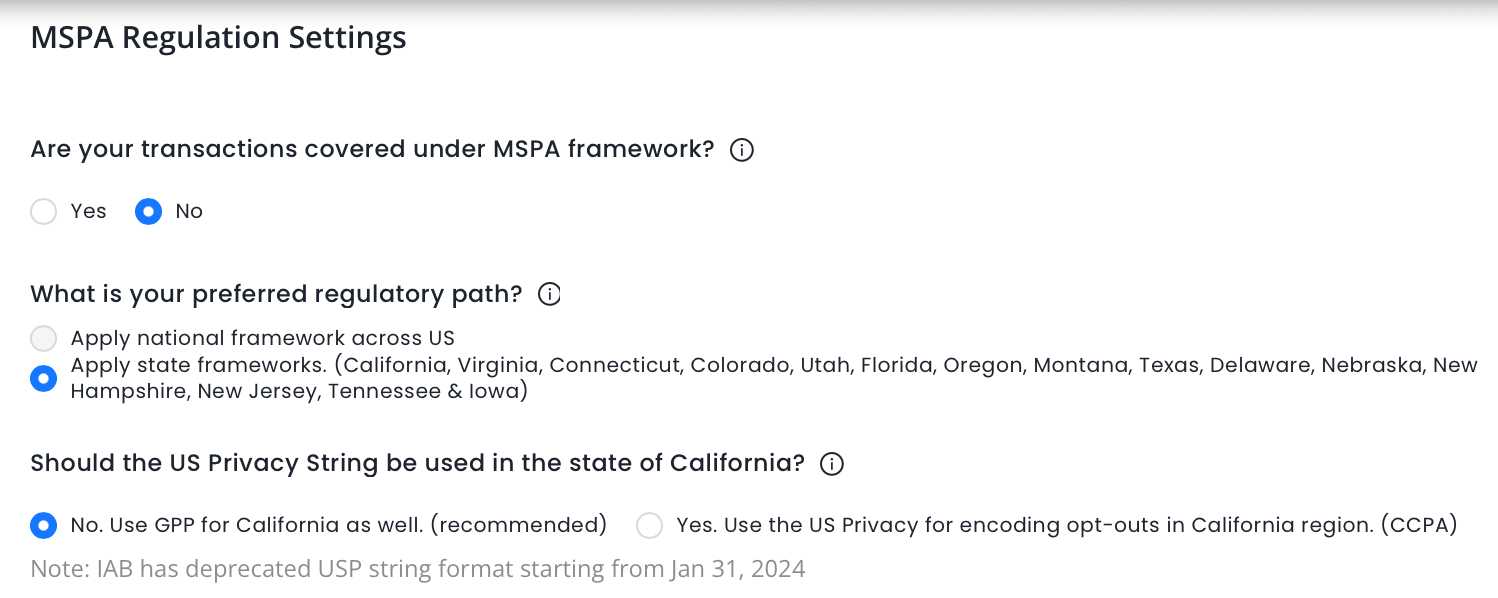Viewport: 1498px width, 598px height.
Task: Click the 'Yes' label text under MSPA question
Action: [88, 211]
